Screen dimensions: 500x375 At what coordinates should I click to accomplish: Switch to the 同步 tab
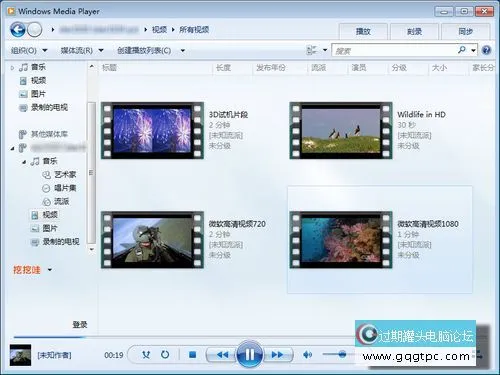coord(466,32)
